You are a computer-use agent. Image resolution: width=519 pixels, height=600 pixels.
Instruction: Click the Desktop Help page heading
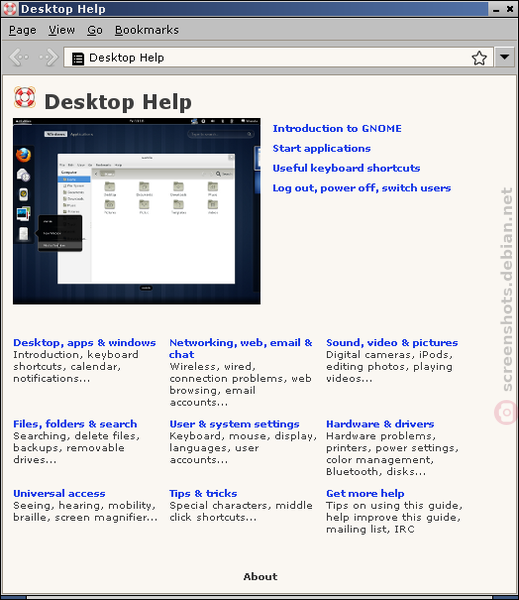tap(118, 102)
